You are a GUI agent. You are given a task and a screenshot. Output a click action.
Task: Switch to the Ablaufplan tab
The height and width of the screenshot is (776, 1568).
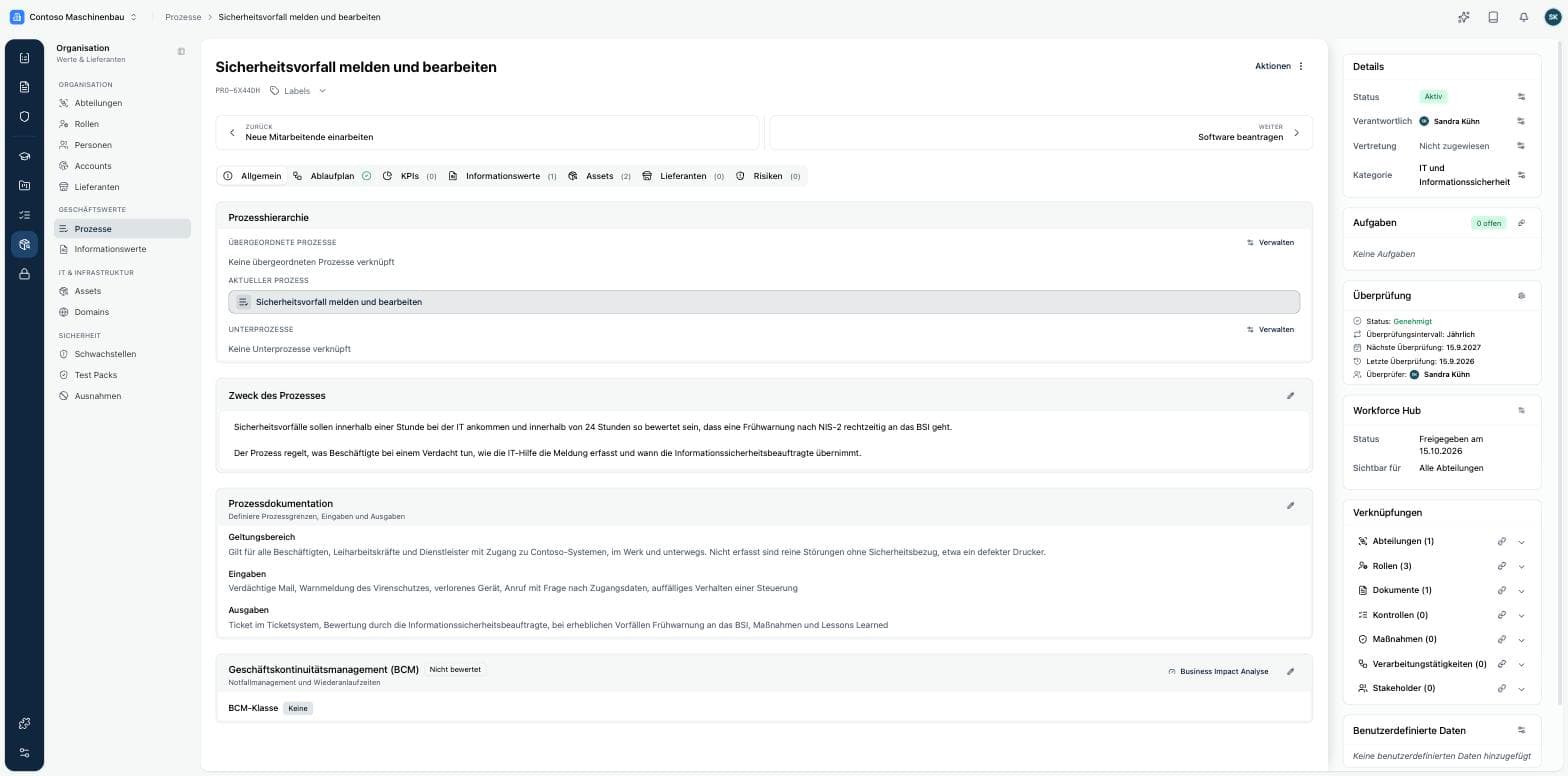click(332, 176)
